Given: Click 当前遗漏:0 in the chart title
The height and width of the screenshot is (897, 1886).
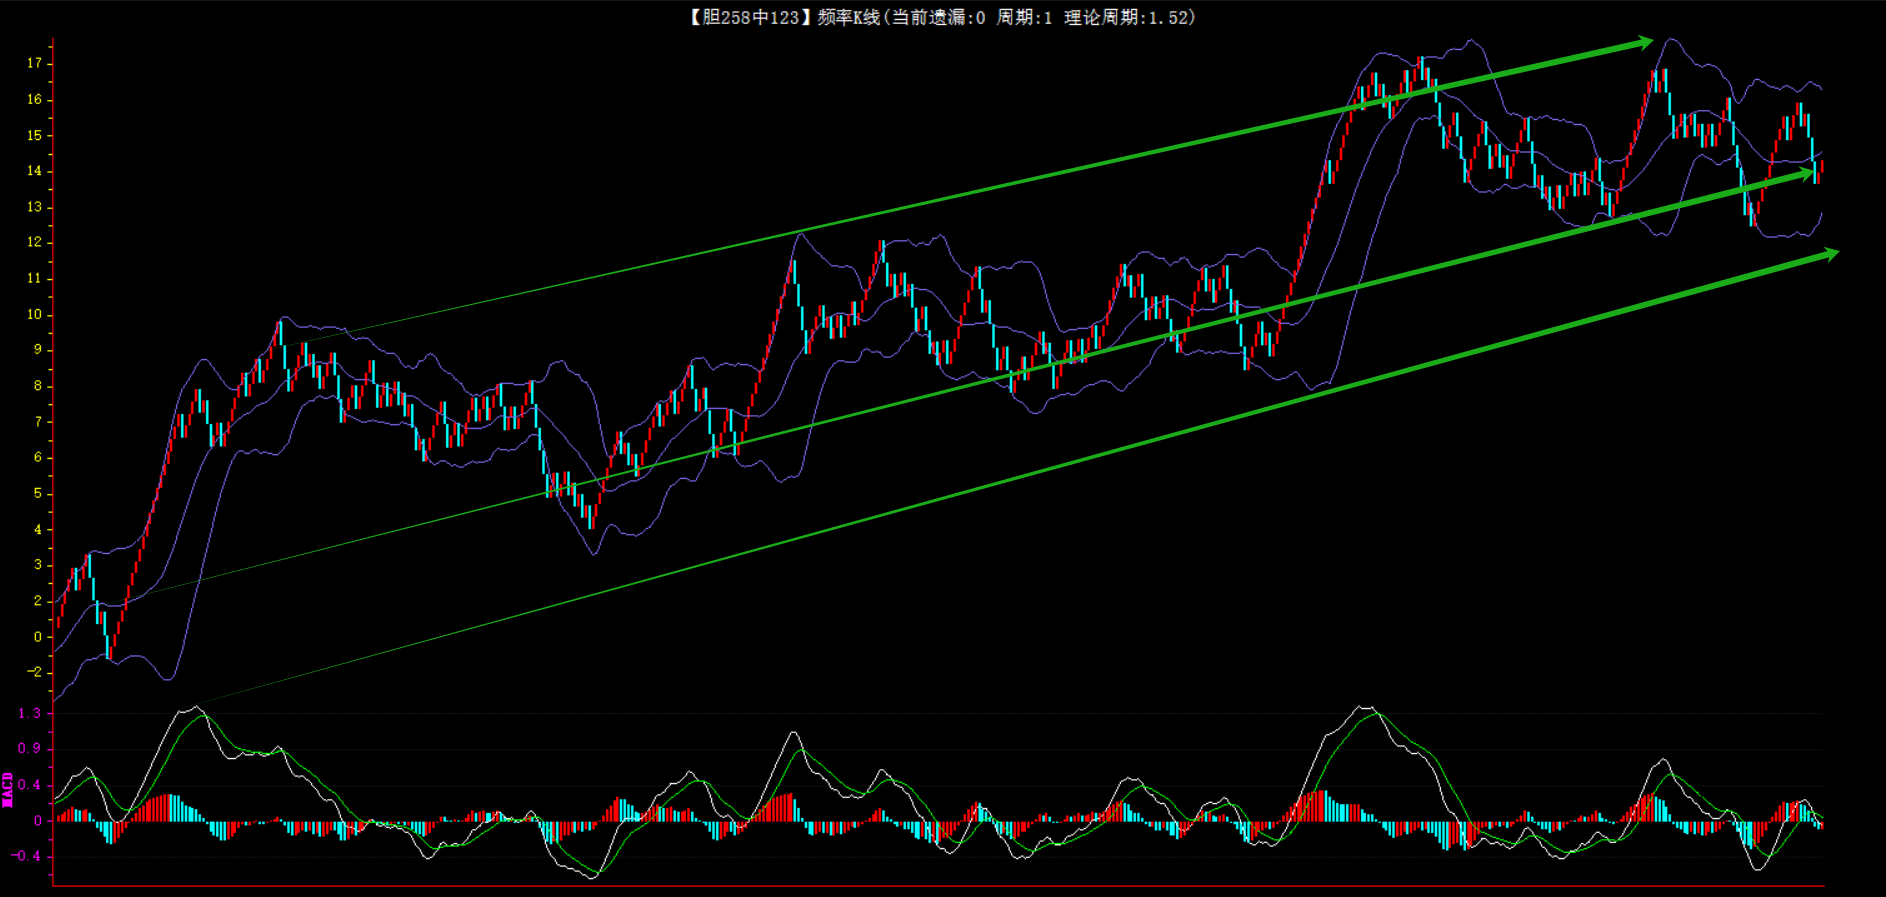Looking at the screenshot, I should pyautogui.click(x=937, y=17).
